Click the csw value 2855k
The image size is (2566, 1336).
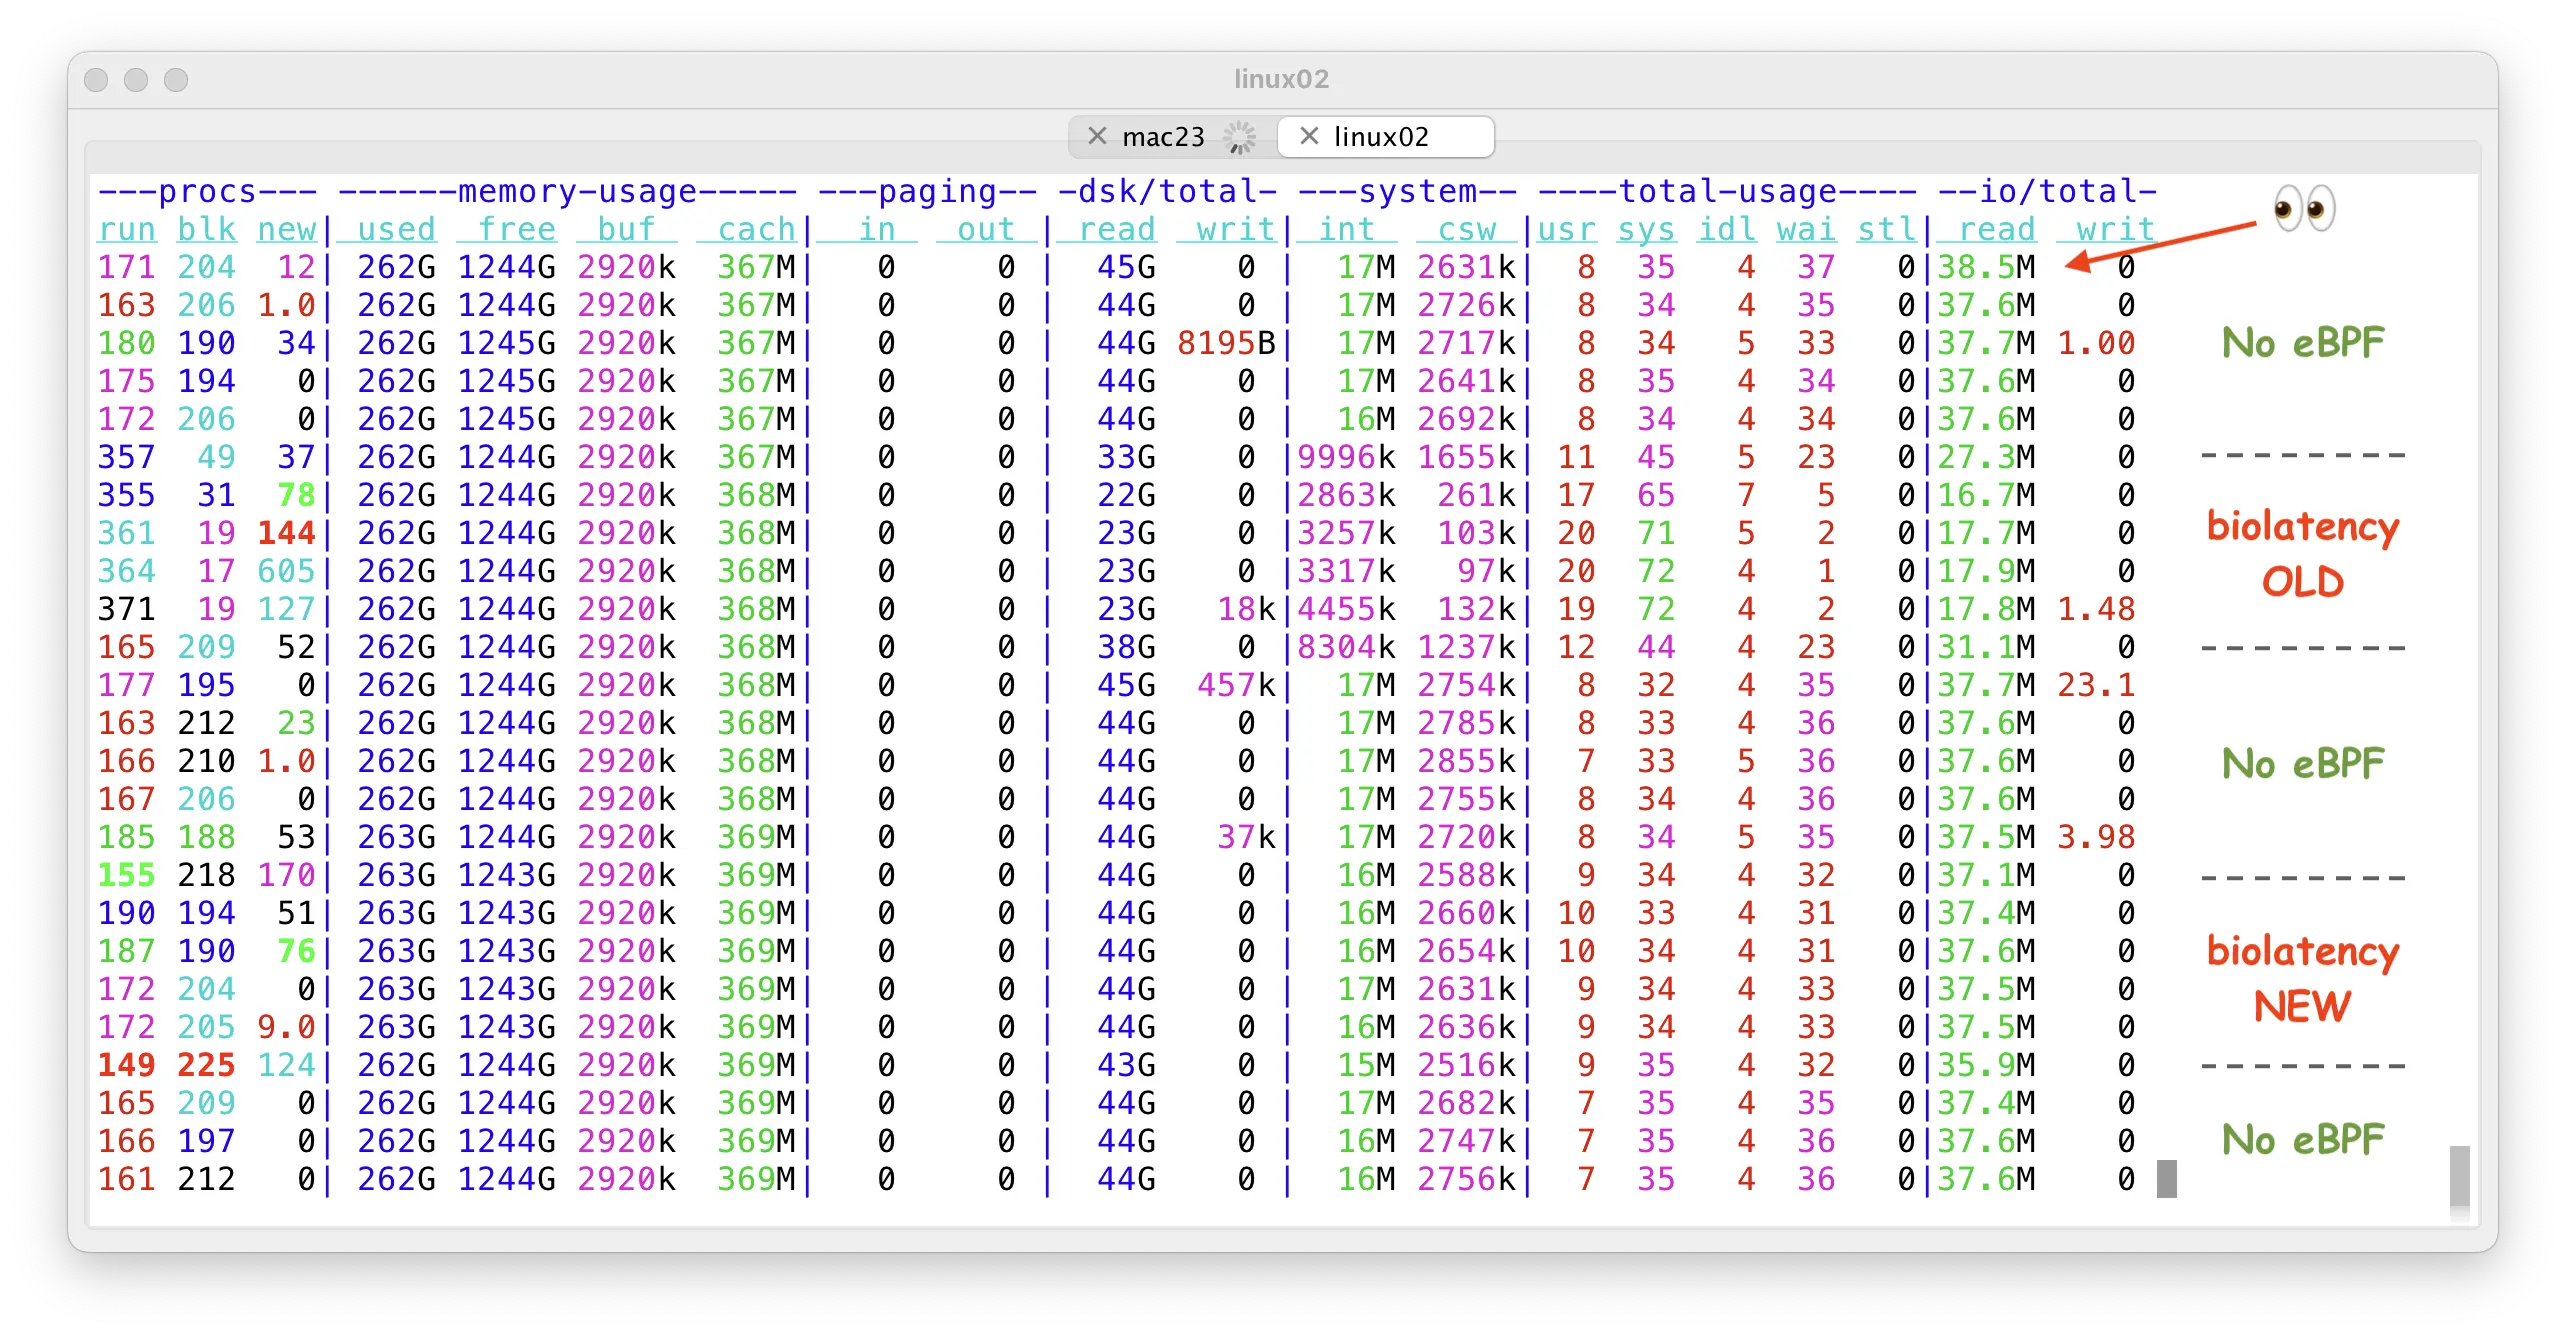[1467, 761]
